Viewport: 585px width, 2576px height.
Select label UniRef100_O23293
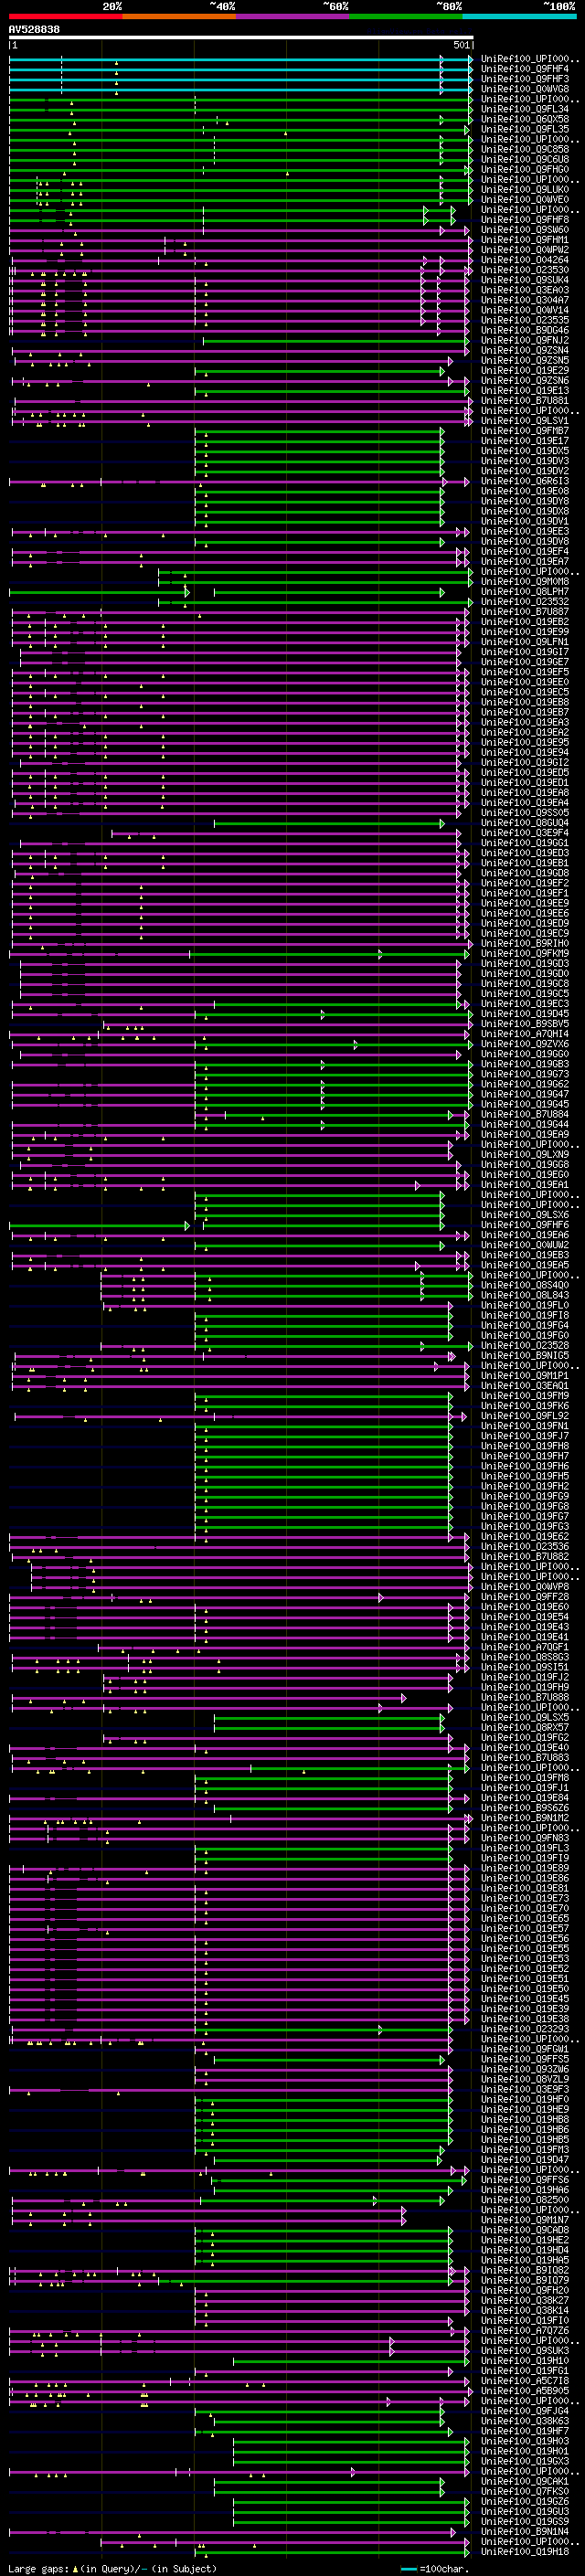[x=525, y=2030]
